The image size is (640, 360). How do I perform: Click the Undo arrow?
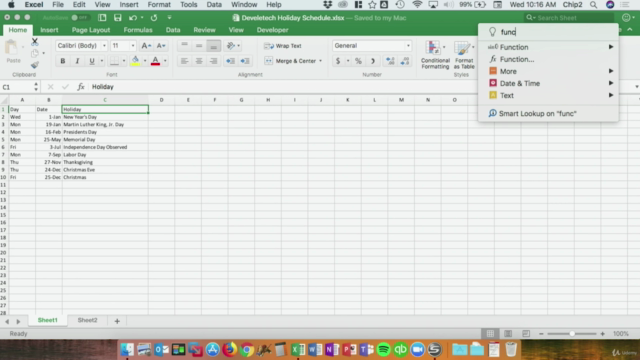tap(133, 18)
